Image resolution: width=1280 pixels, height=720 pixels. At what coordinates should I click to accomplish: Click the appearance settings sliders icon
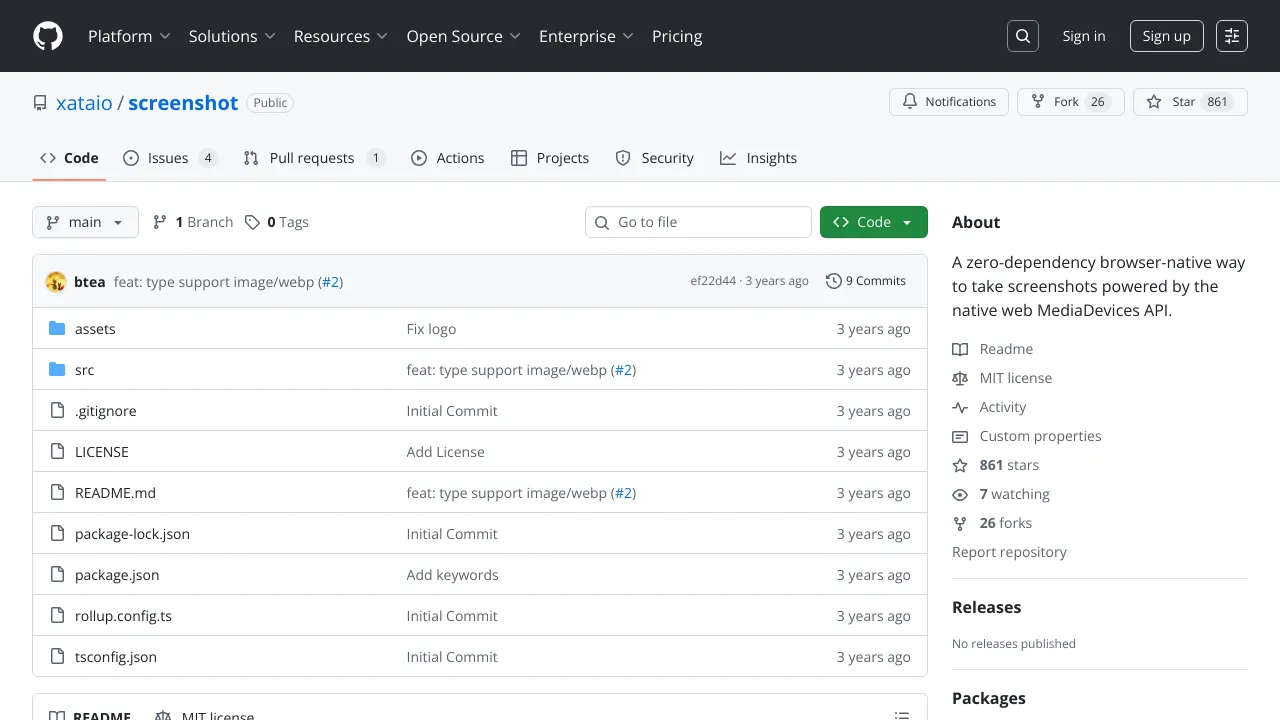(1232, 36)
